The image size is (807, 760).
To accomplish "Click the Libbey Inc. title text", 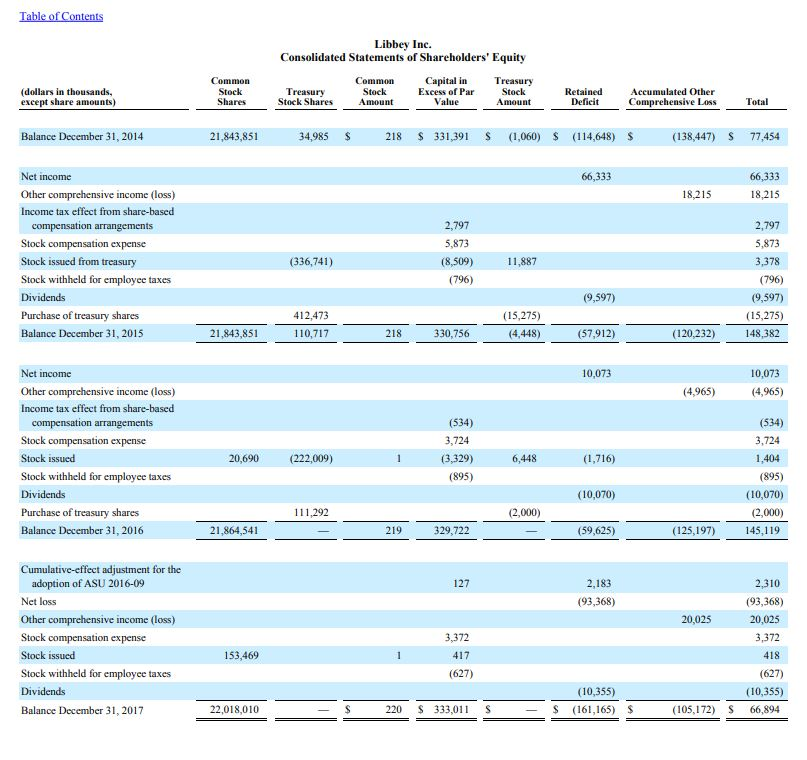I will 403,45.
